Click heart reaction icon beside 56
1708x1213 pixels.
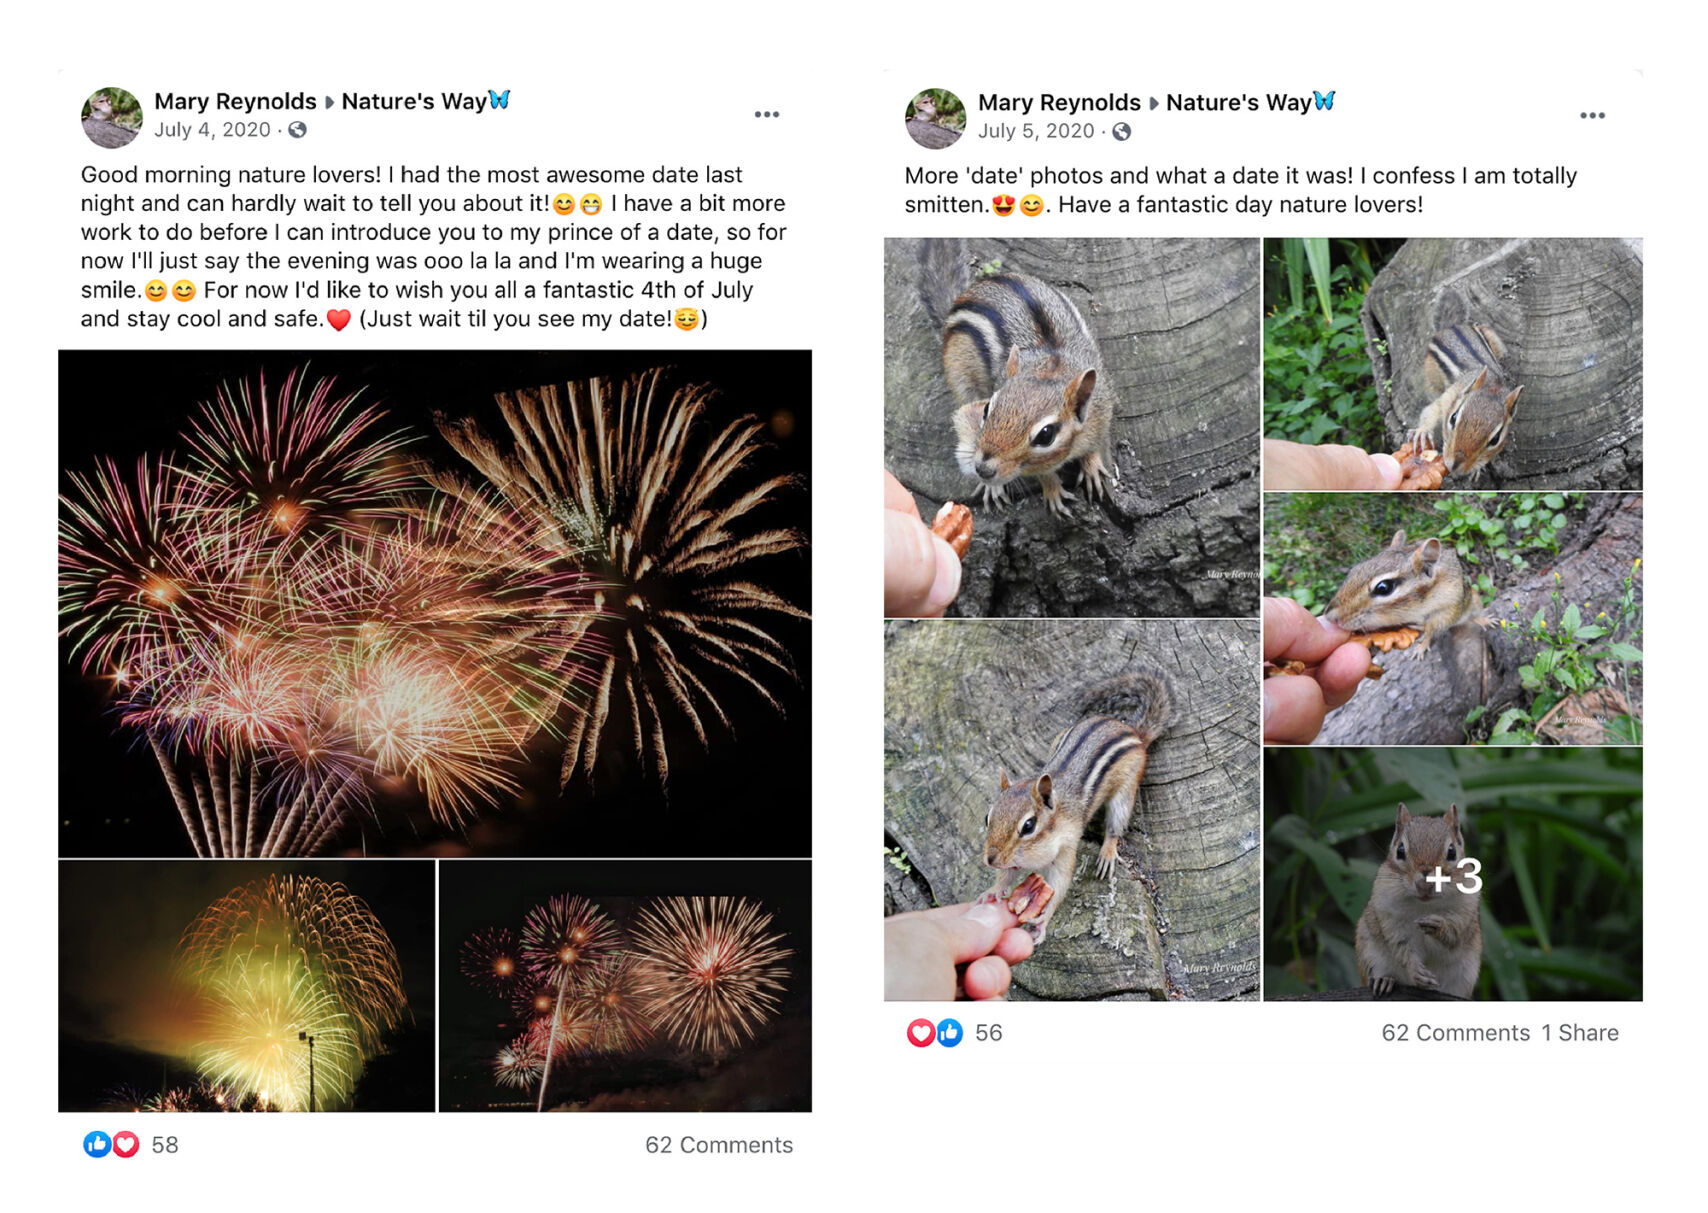tap(921, 1033)
